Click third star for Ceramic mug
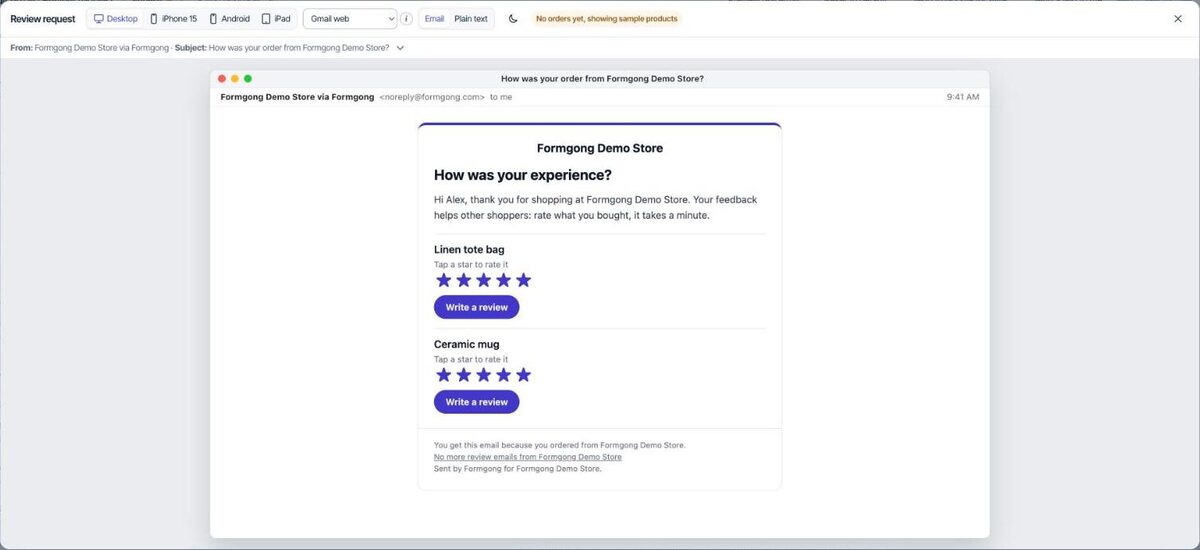This screenshot has width=1200, height=550. 484,375
